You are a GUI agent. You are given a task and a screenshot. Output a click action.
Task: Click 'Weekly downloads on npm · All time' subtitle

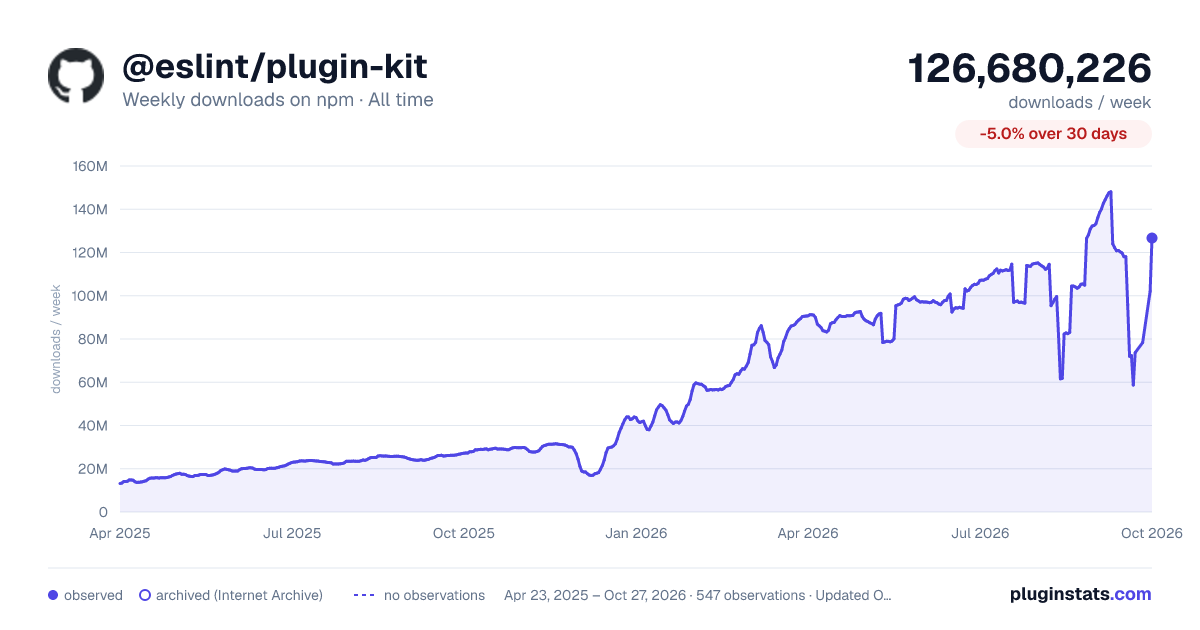pos(278,100)
